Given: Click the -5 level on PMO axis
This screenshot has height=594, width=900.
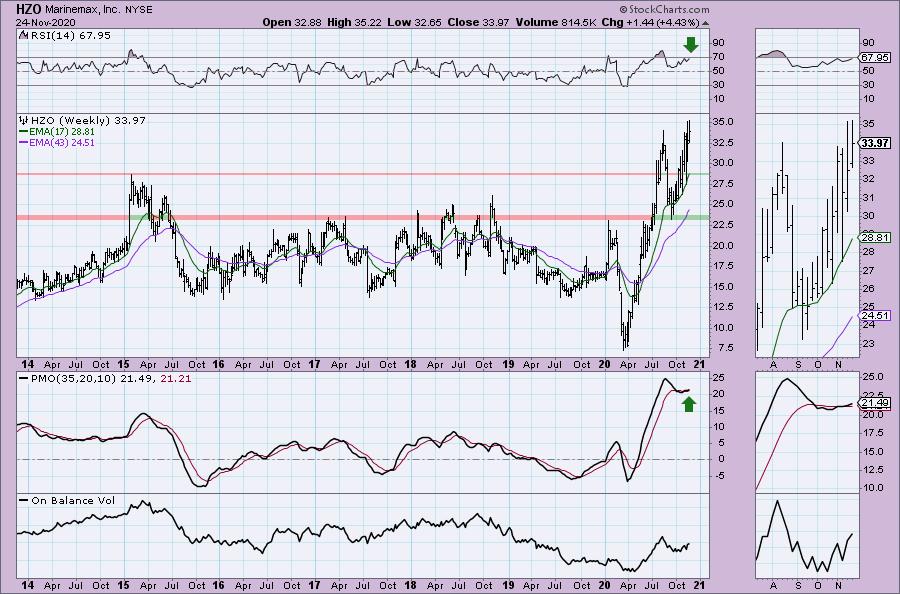Looking at the screenshot, I should pyautogui.click(x=719, y=475).
